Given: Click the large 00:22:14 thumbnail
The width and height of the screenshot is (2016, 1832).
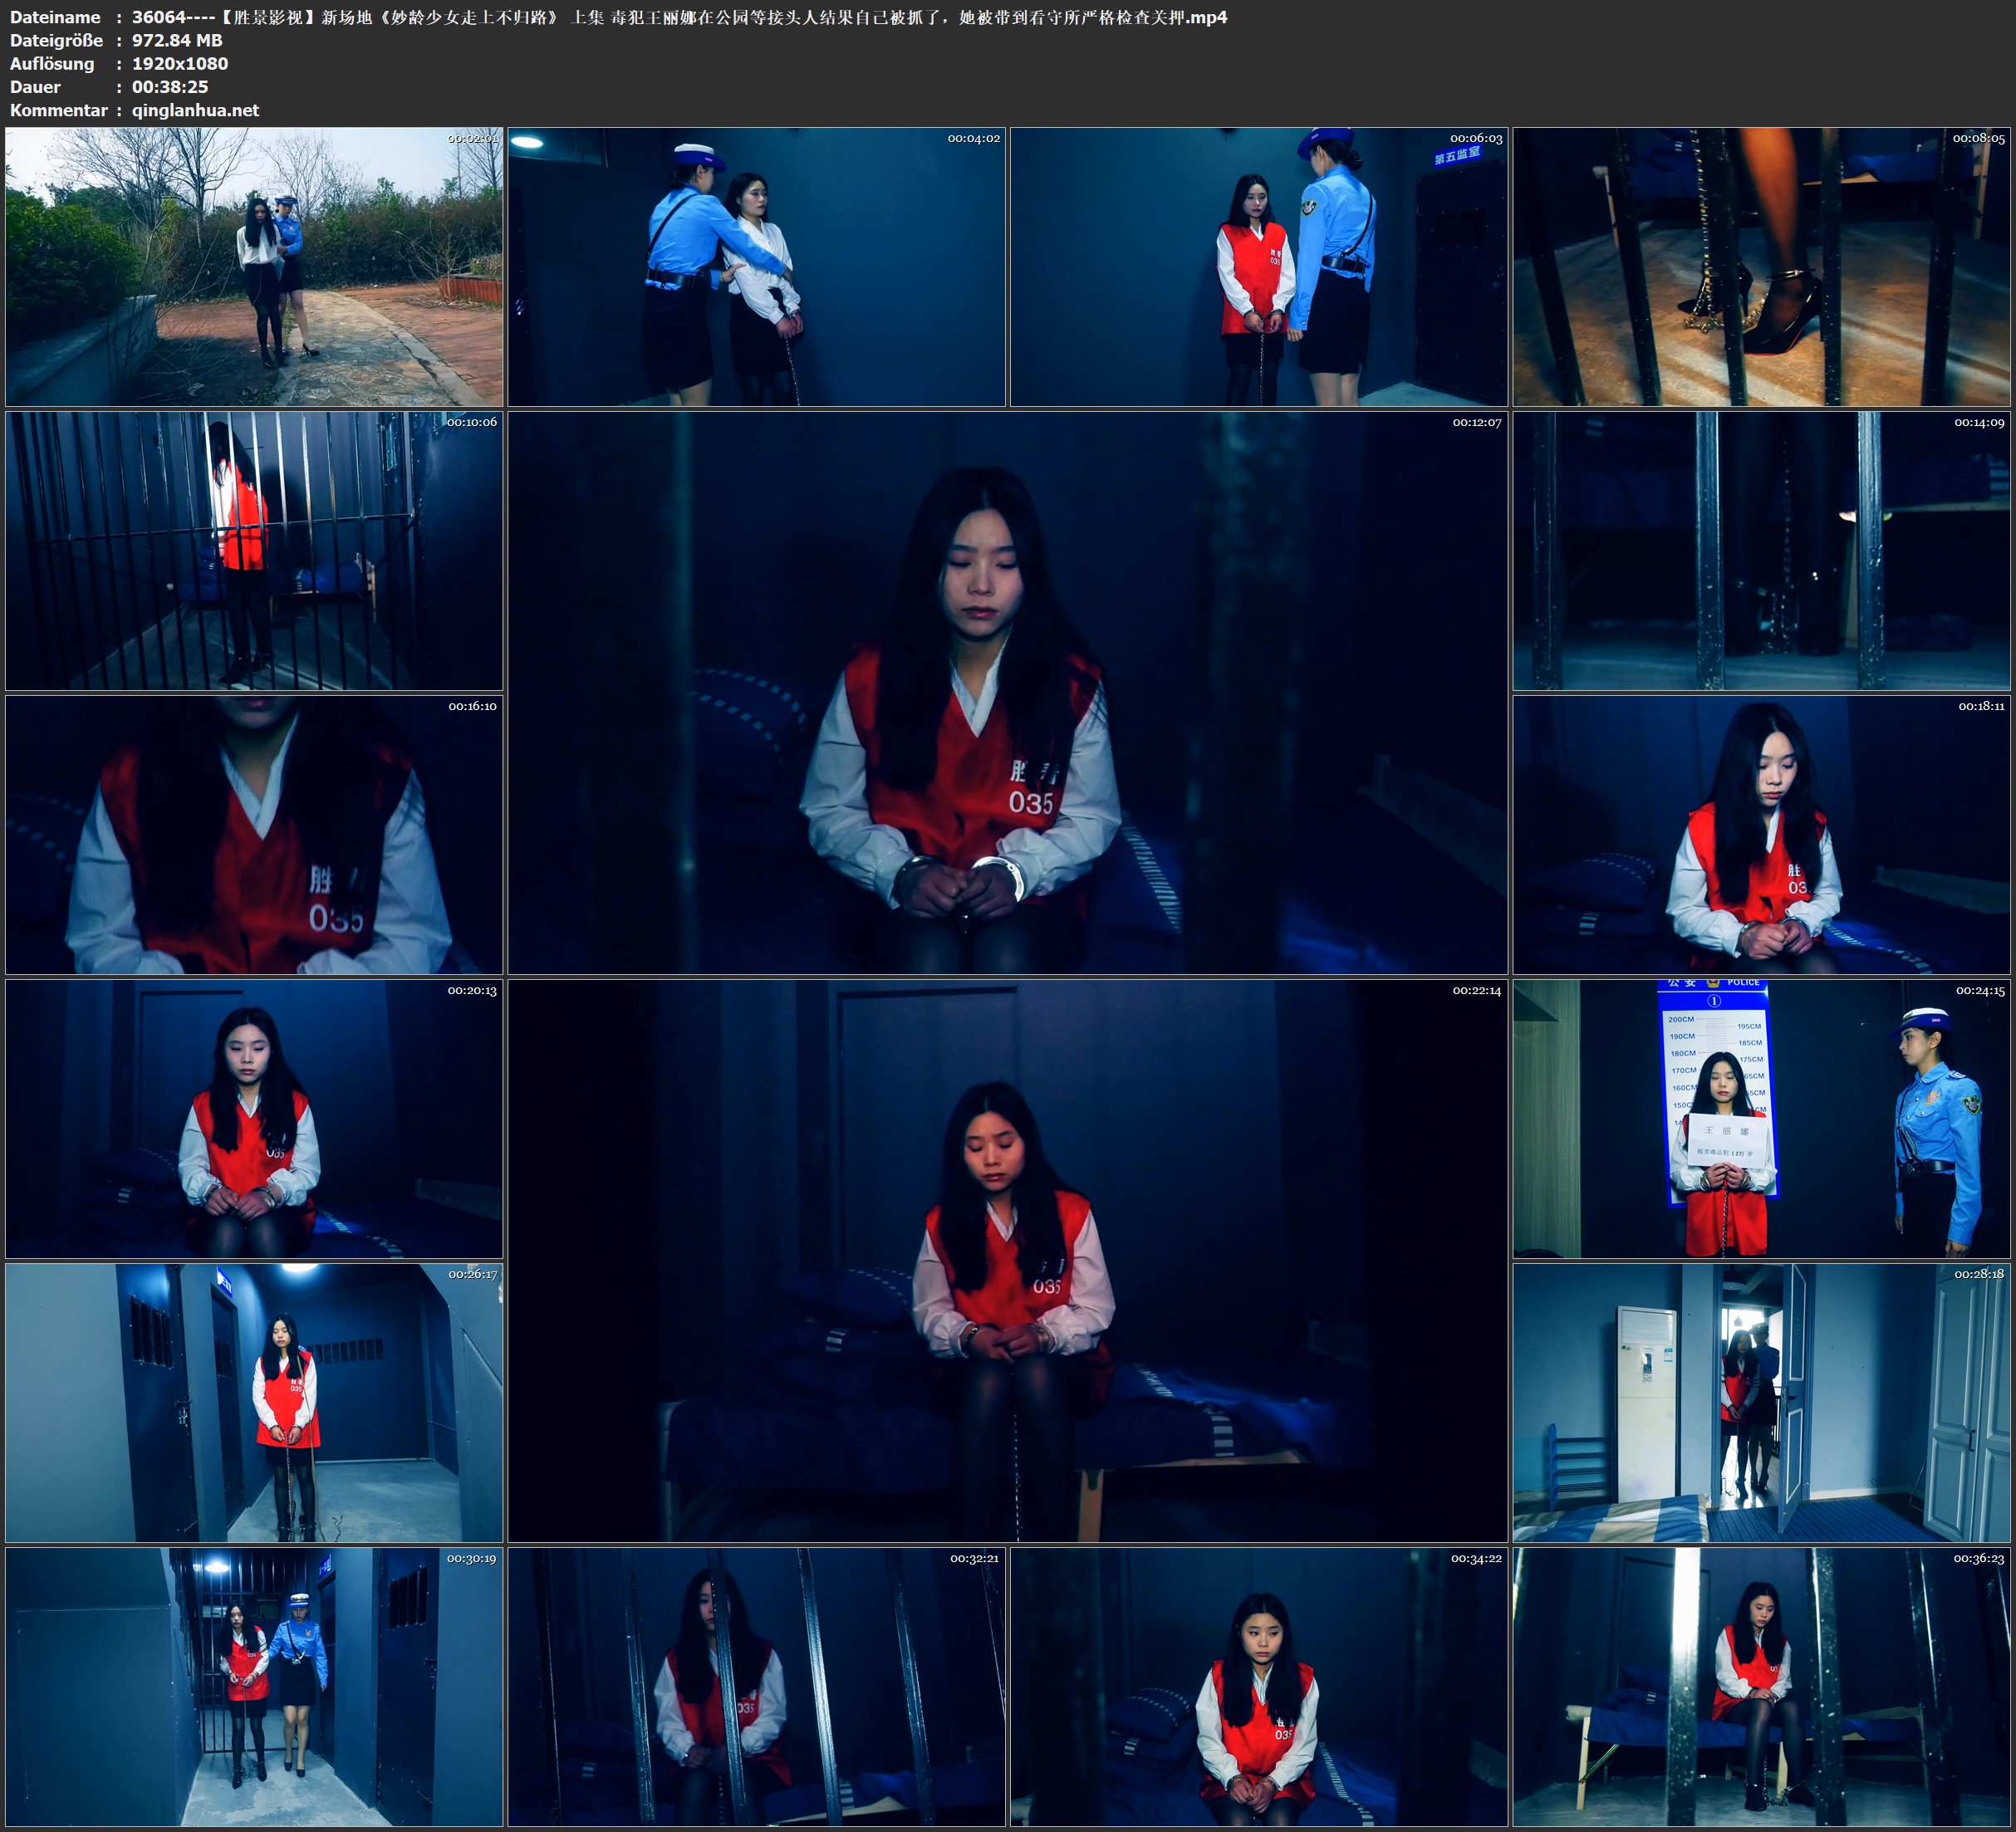Looking at the screenshot, I should pos(1007,1261).
